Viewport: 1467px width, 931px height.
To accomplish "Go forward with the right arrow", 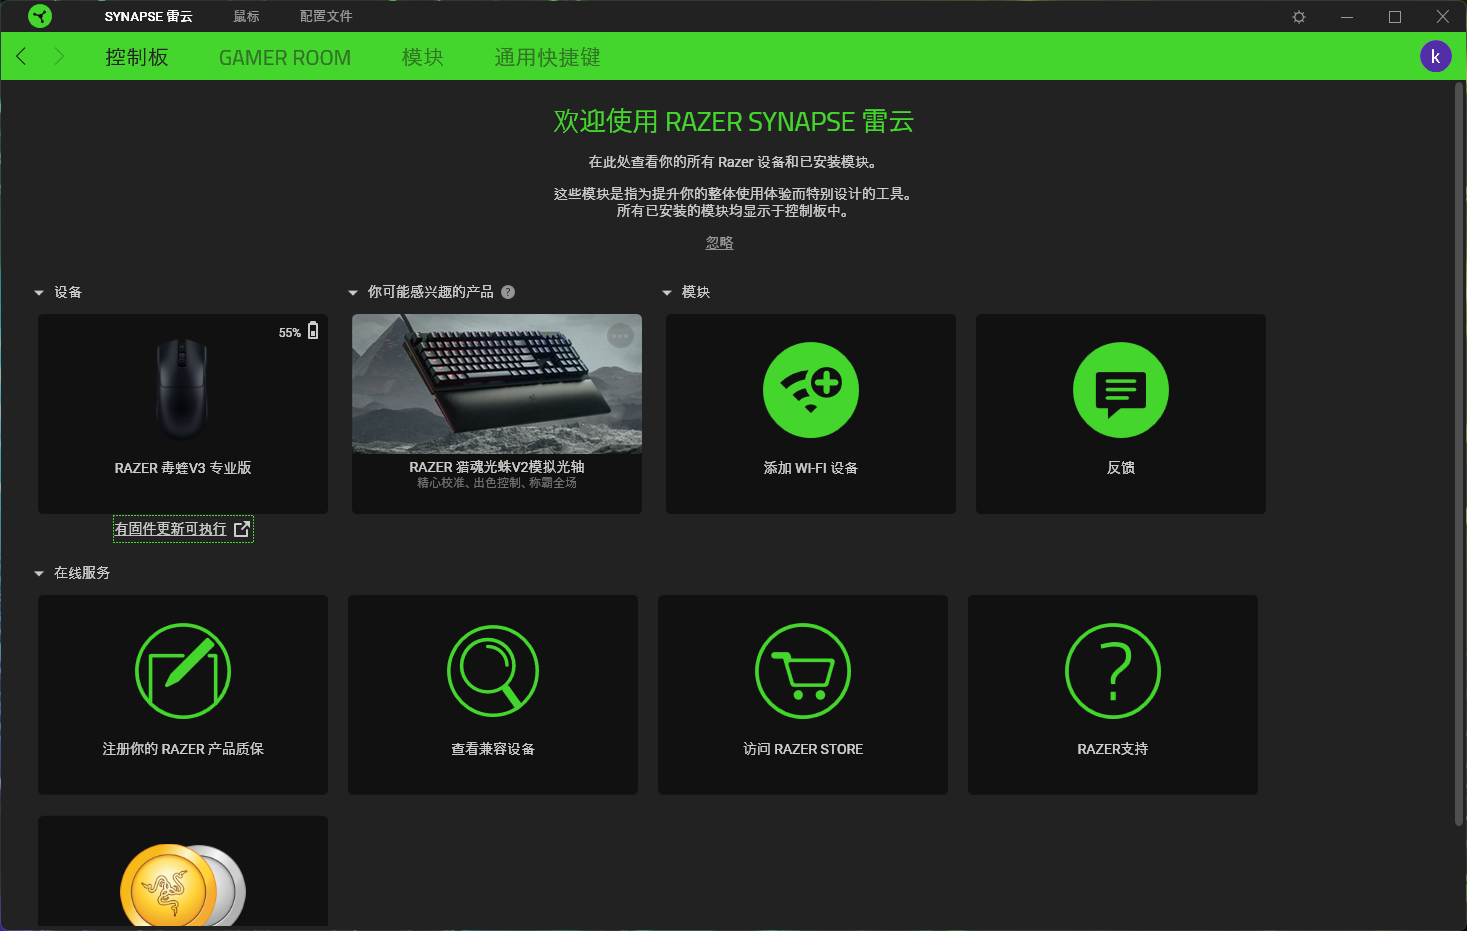I will click(x=59, y=56).
